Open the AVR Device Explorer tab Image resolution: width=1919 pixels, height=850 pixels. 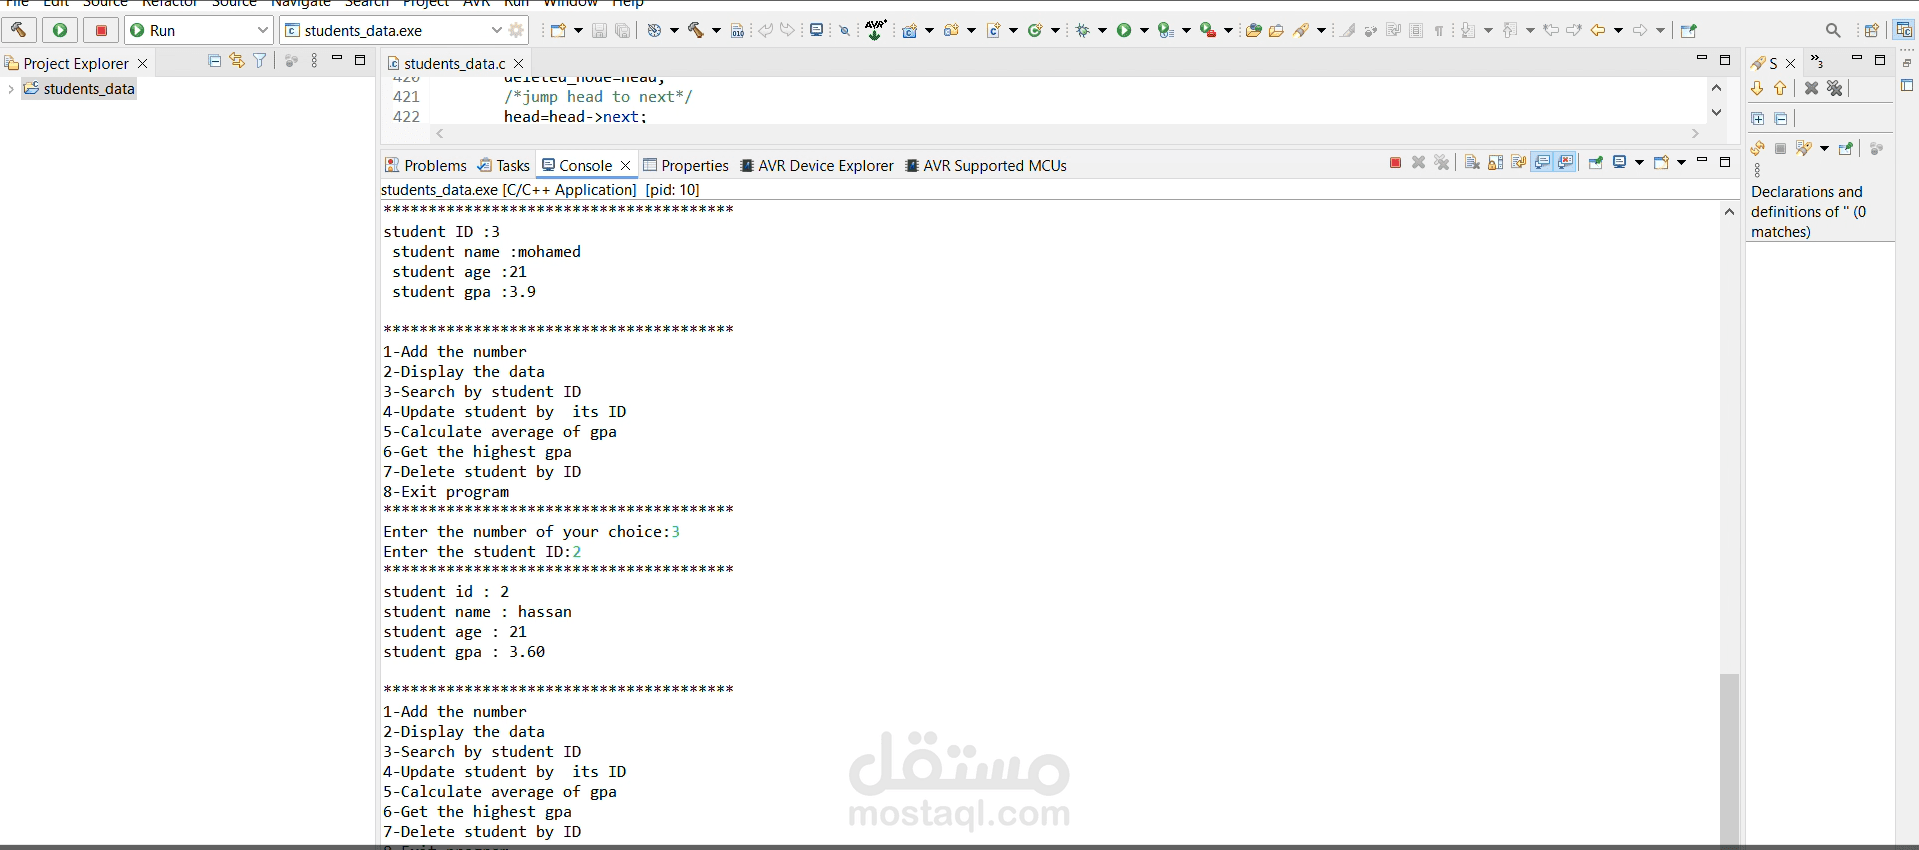click(816, 165)
